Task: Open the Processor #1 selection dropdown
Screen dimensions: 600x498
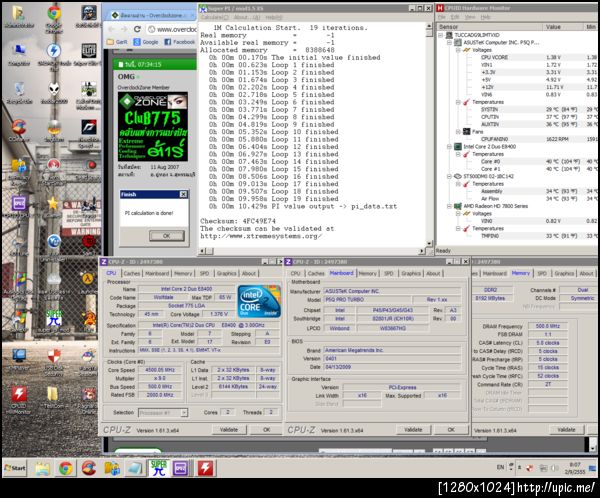Action: [x=161, y=412]
